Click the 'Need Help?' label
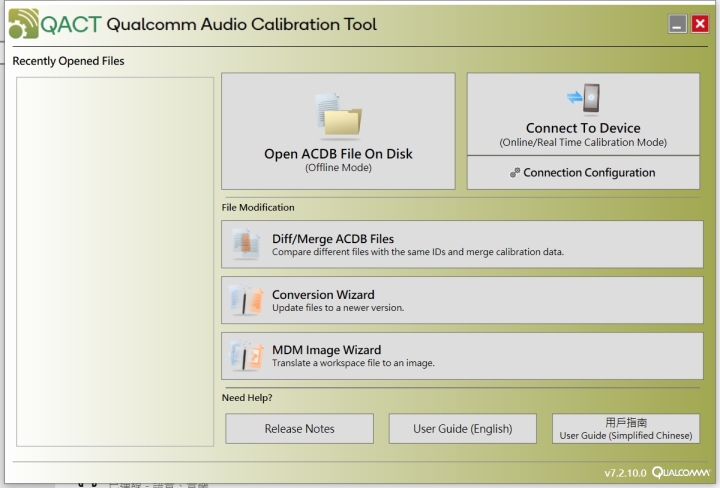 coord(247,398)
